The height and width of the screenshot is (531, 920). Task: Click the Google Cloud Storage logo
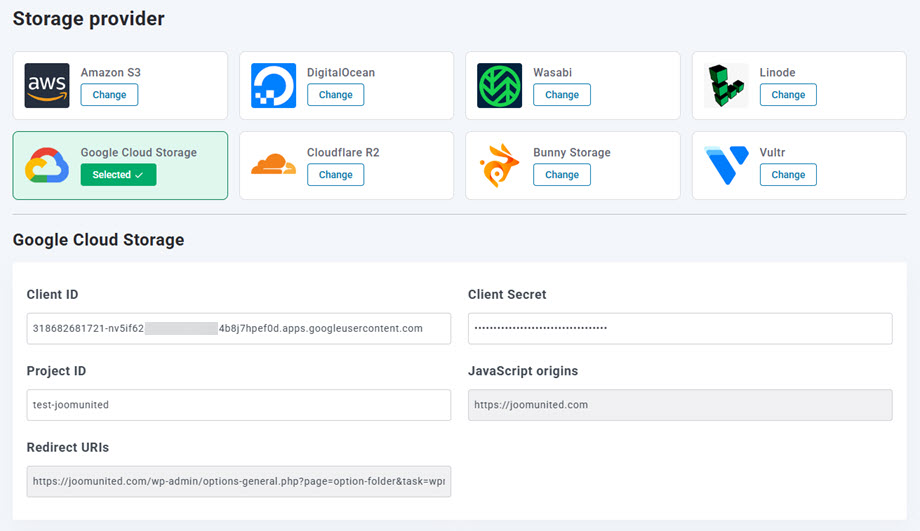47,166
